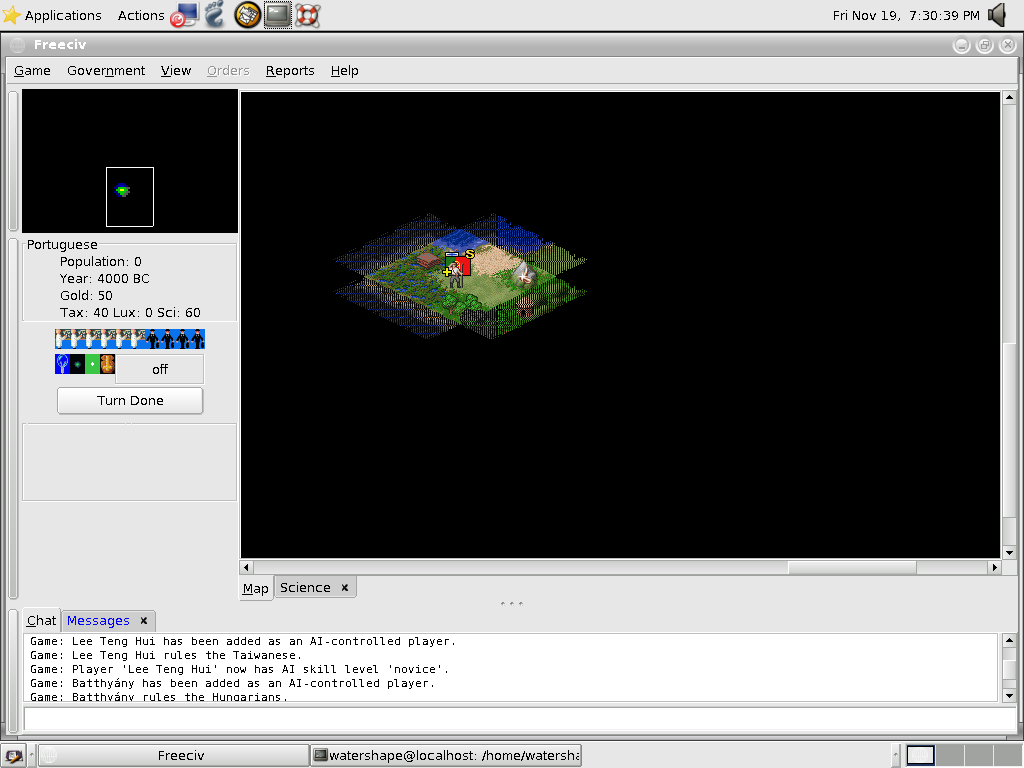Click the volume speaker icon
The width and height of the screenshot is (1024, 768).
(997, 15)
